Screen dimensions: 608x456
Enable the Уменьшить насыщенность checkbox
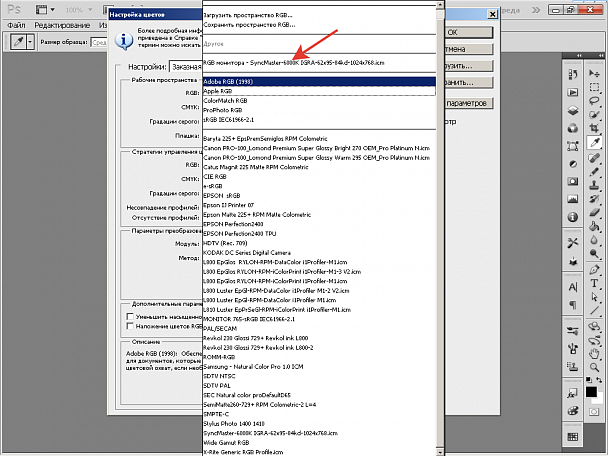click(130, 317)
